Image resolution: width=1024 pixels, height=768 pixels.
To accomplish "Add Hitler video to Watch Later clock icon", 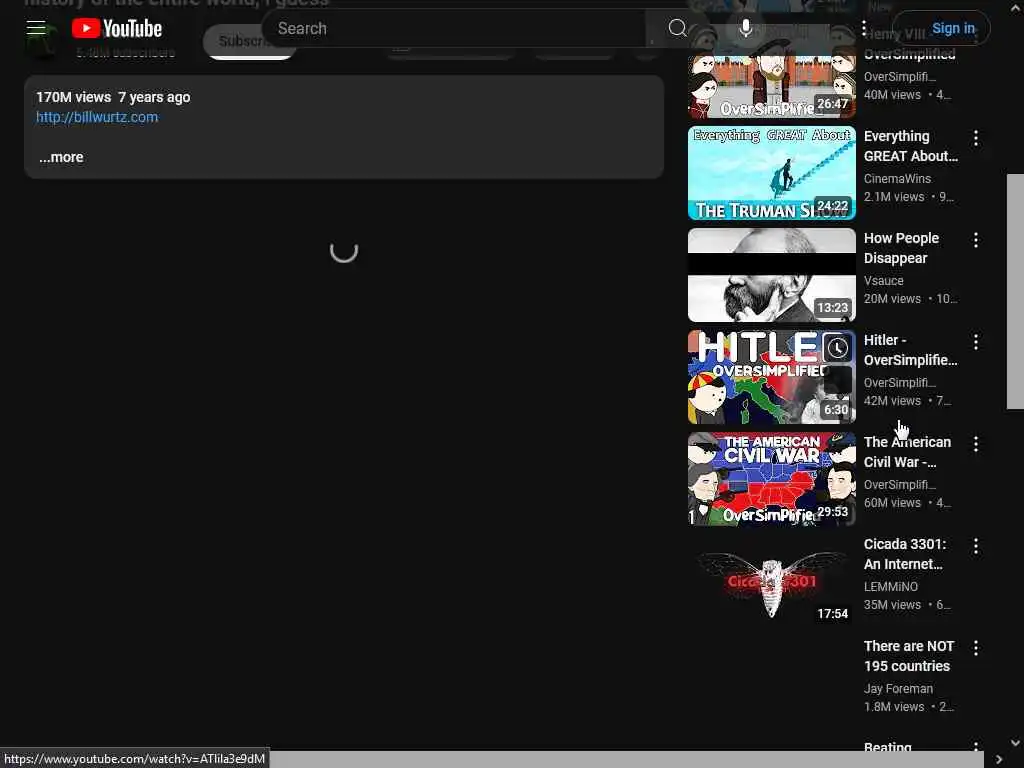I will click(837, 348).
